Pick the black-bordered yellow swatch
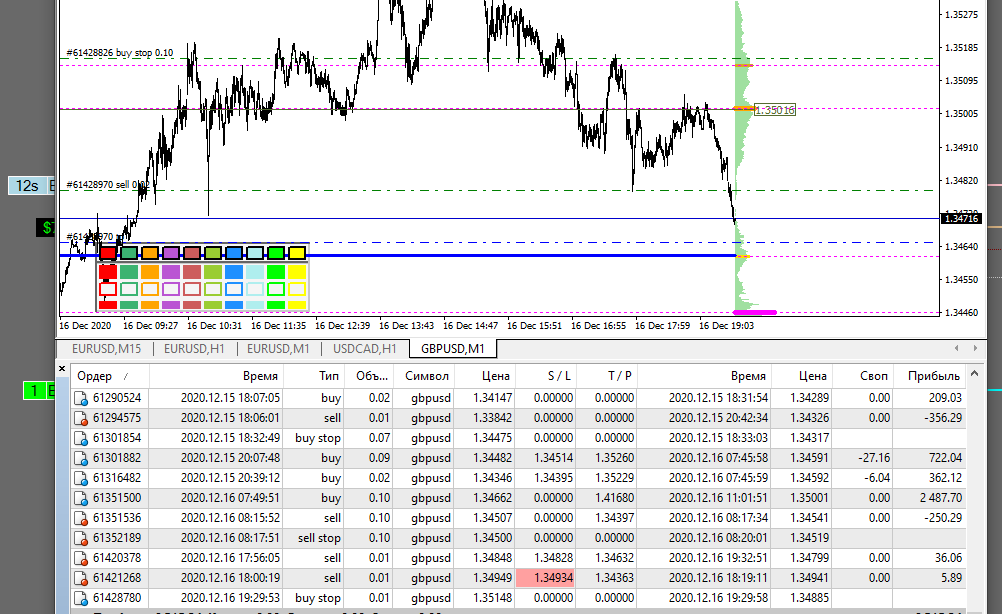The height and width of the screenshot is (614, 1002). (x=297, y=253)
